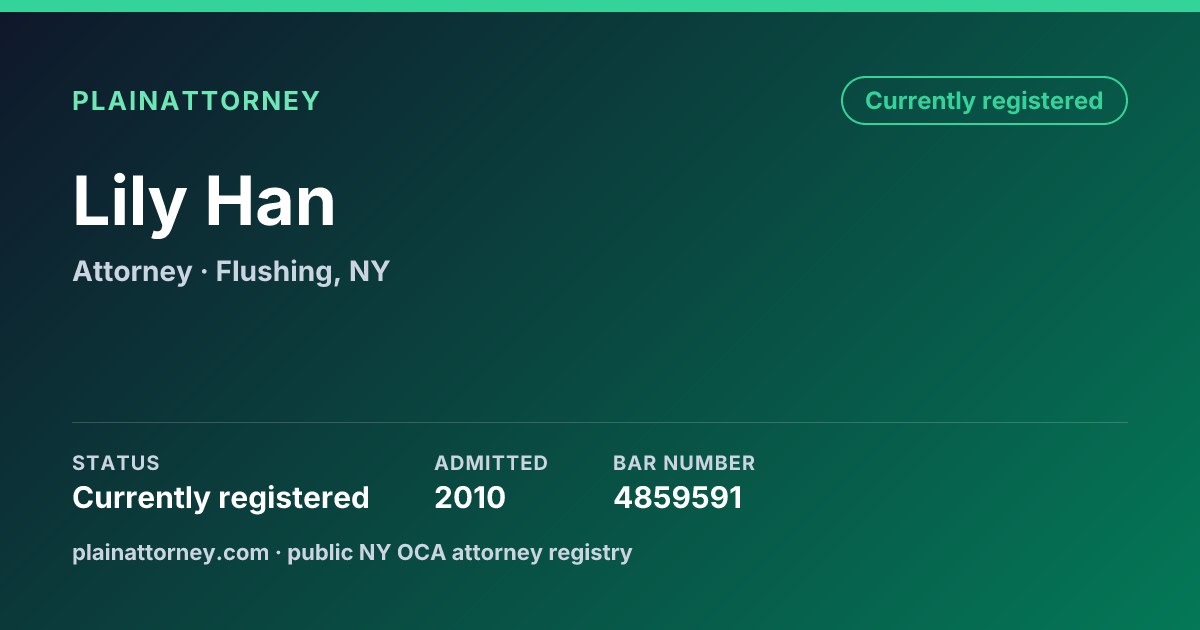The image size is (1200, 630).
Task: Click the ADMITTED field label
Action: pos(491,463)
